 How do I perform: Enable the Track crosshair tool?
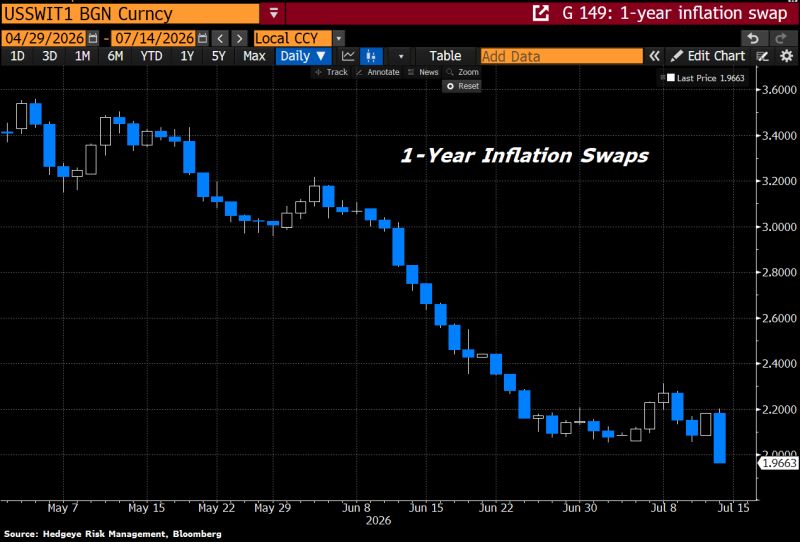[x=331, y=72]
